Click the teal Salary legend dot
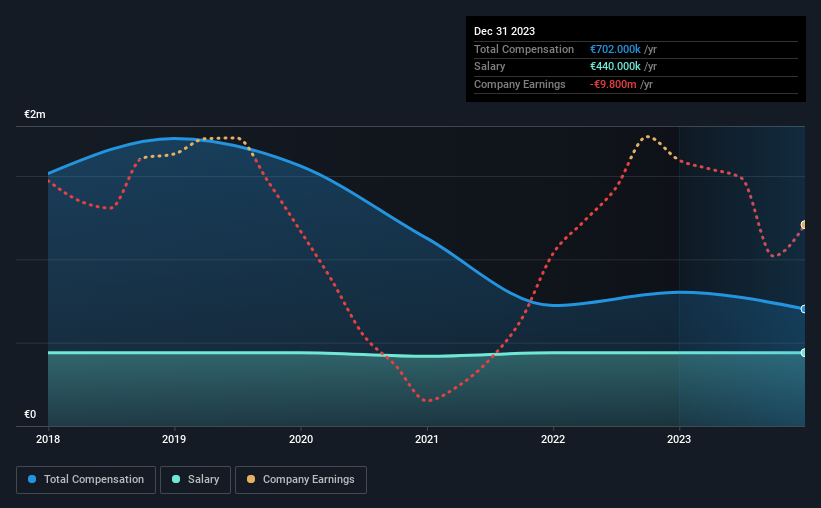This screenshot has height=508, width=821. click(x=176, y=479)
